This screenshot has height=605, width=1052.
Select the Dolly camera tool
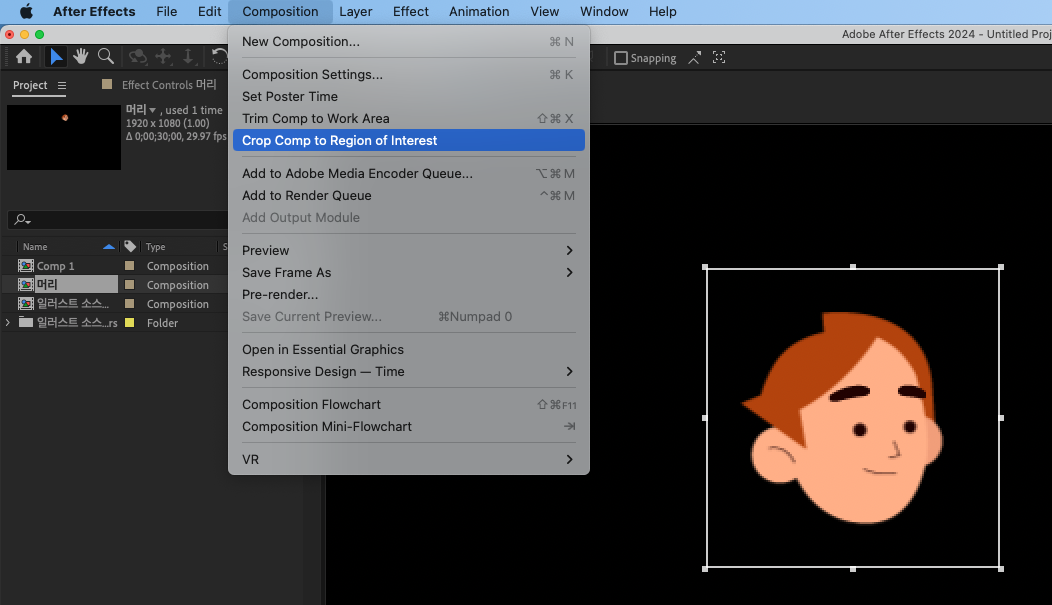189,57
